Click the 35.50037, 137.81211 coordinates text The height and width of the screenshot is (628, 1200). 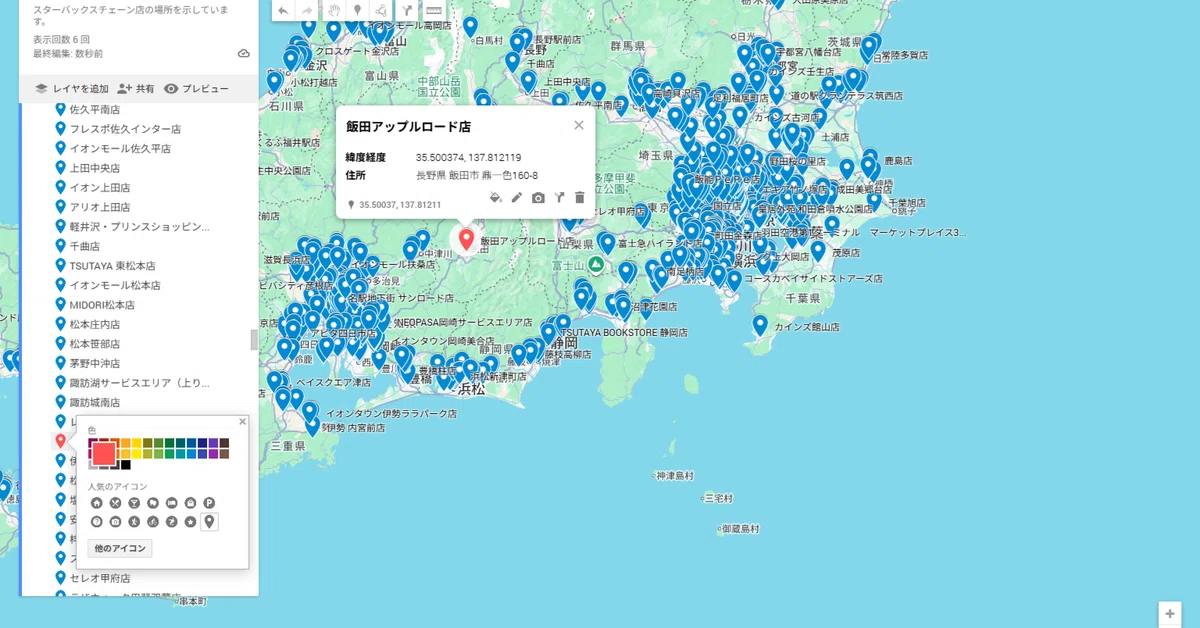pyautogui.click(x=400, y=205)
